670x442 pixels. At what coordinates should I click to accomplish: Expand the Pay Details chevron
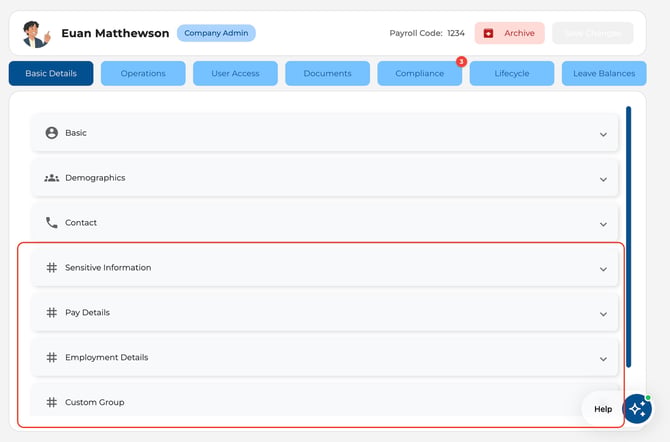tap(603, 314)
